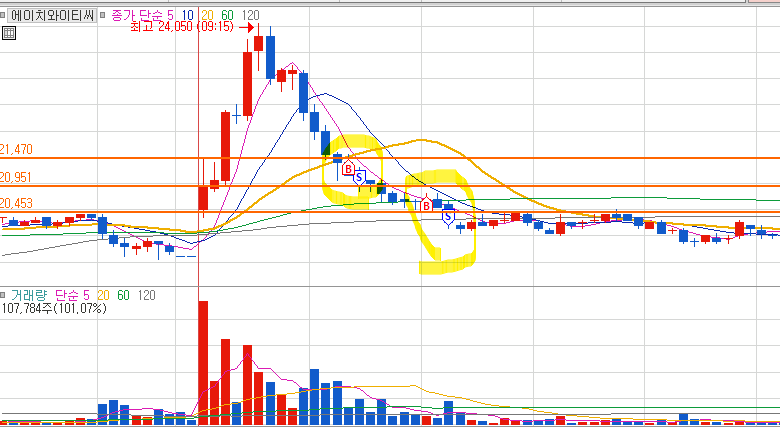The image size is (780, 427).
Task: Click the orange 20 price average color label
Action: 207,15
